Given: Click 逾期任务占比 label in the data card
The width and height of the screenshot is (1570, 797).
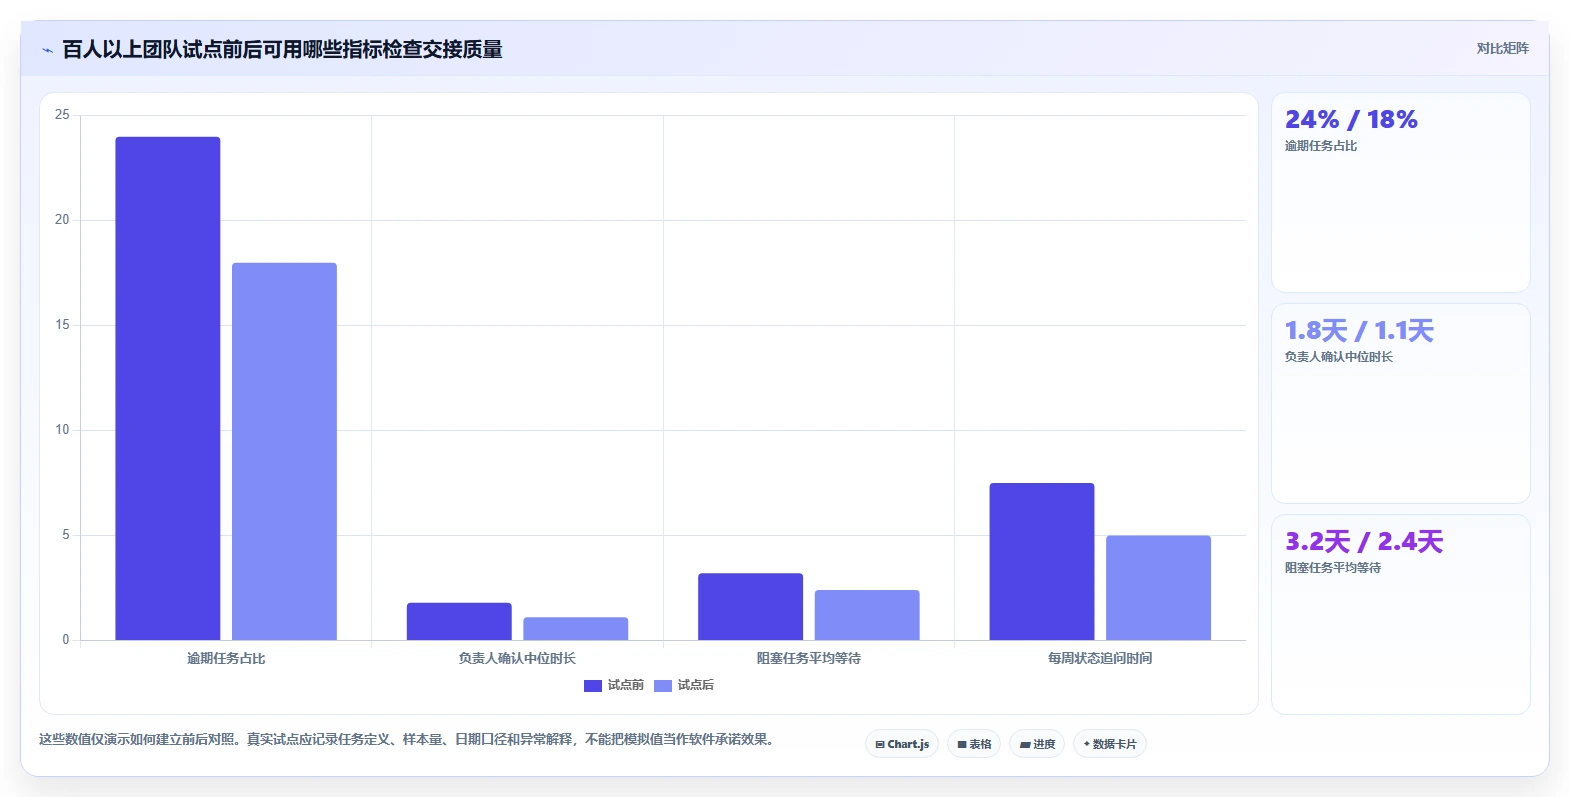Looking at the screenshot, I should pyautogui.click(x=1321, y=146).
